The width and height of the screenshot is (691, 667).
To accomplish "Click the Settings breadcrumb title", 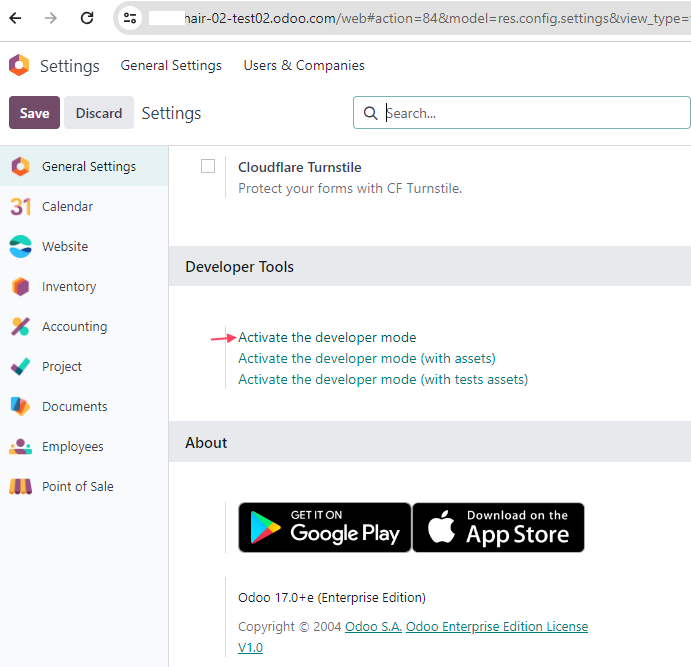I will coord(171,113).
